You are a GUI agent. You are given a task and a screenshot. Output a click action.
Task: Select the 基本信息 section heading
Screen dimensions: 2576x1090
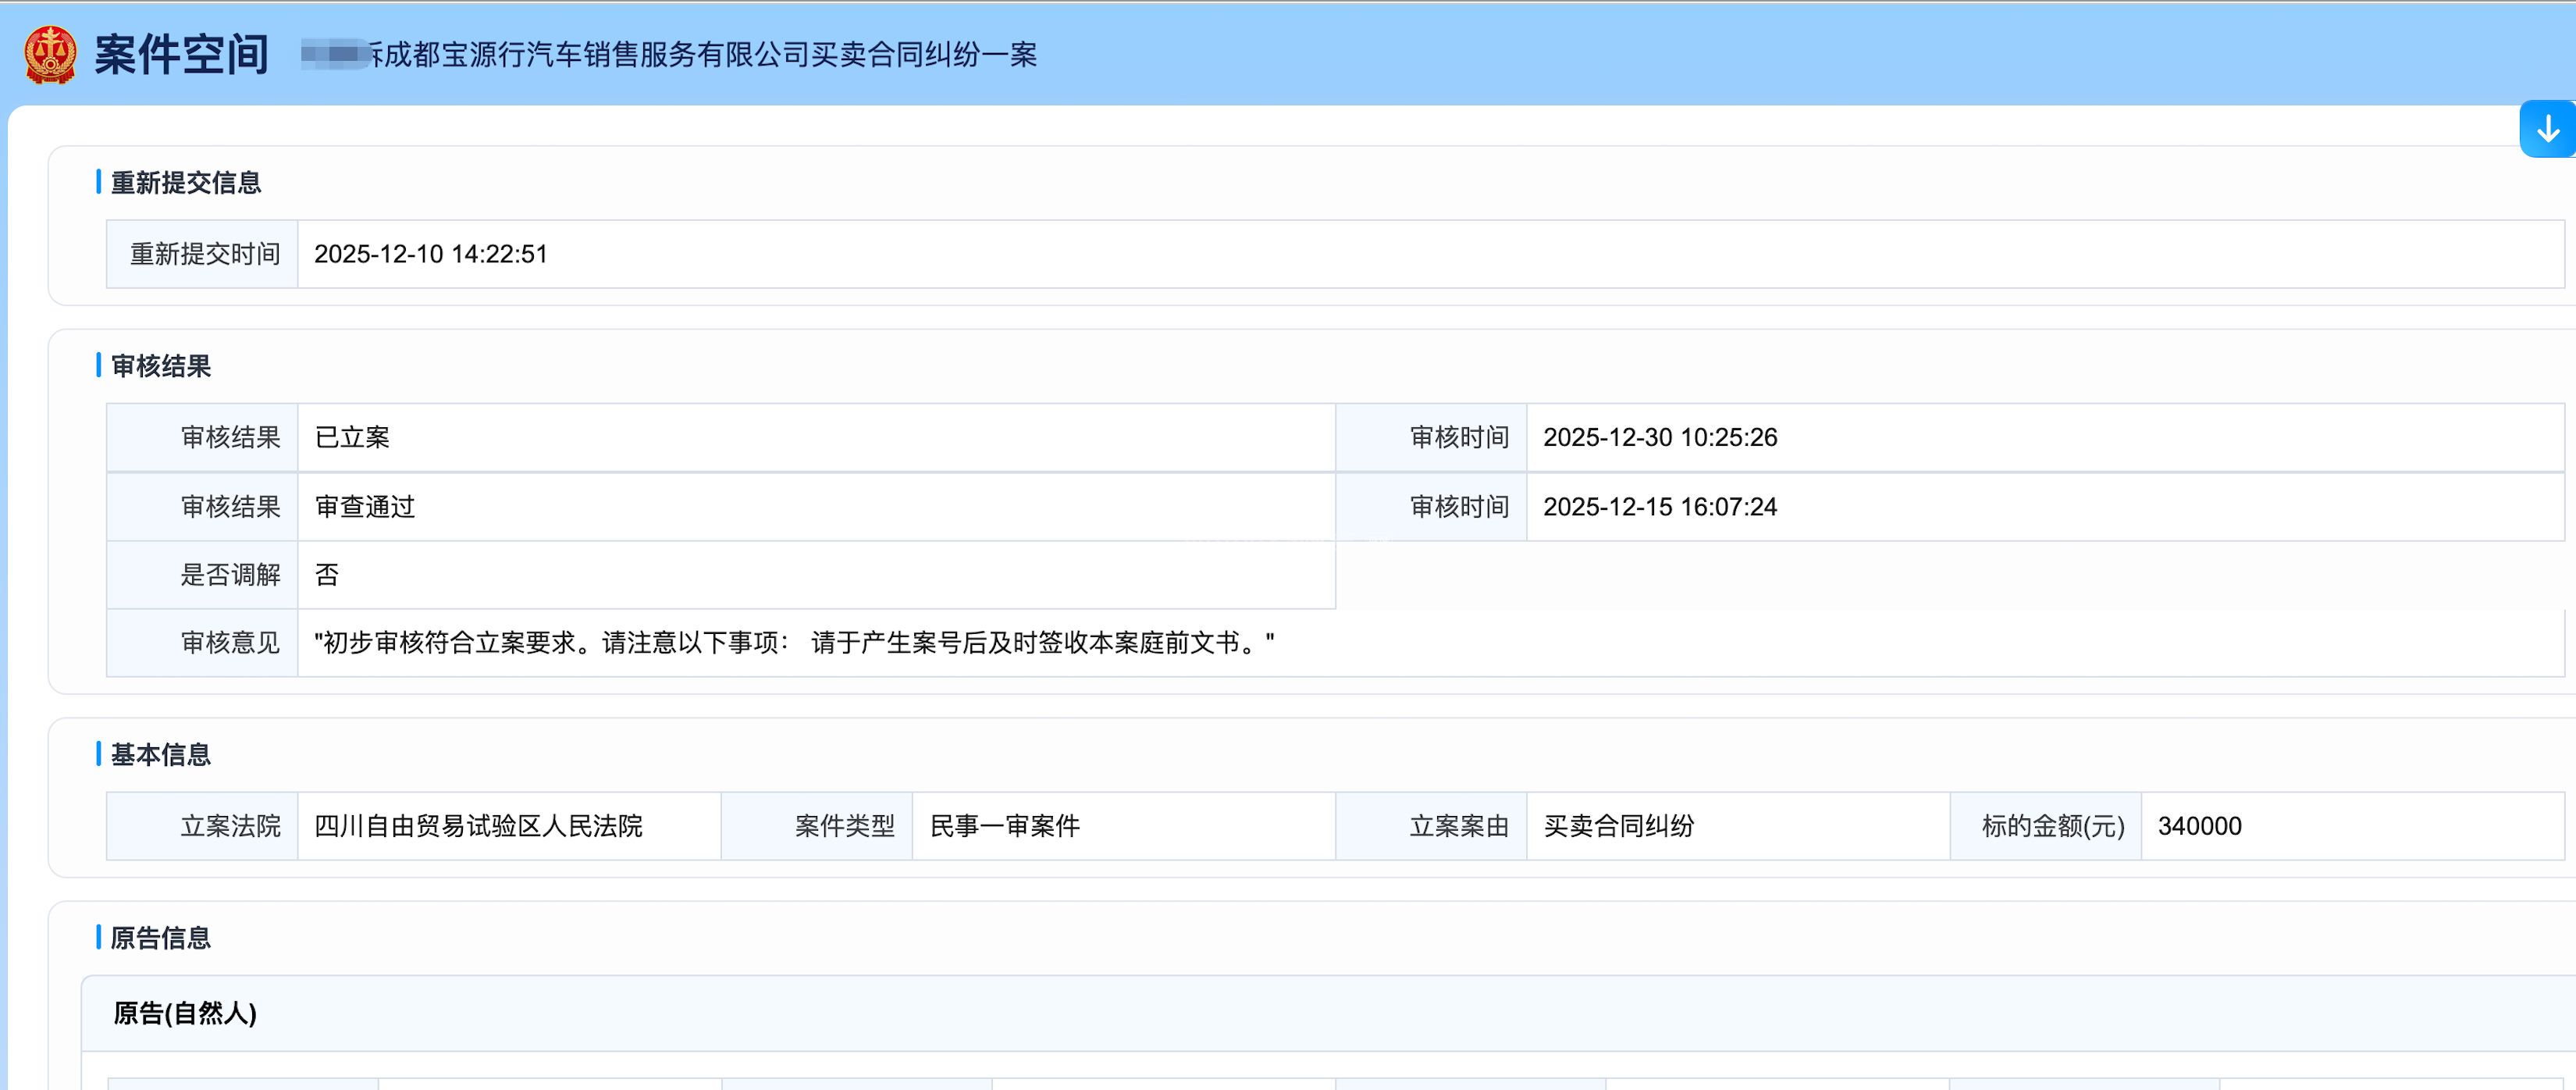point(160,755)
